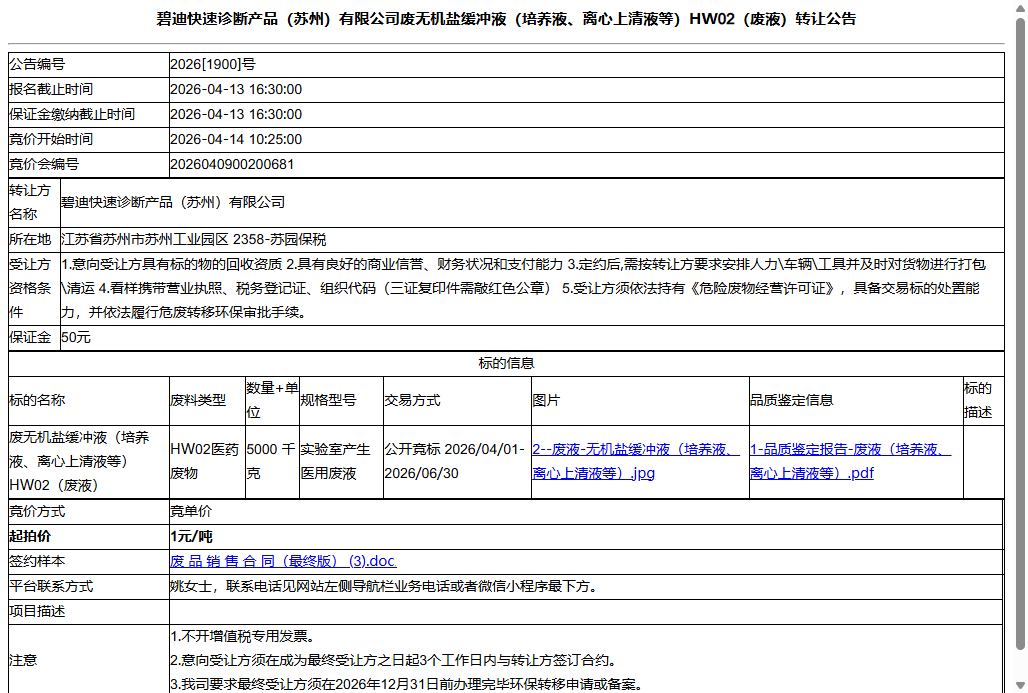Click the 保证金 label
This screenshot has width=1028, height=693.
pos(30,338)
